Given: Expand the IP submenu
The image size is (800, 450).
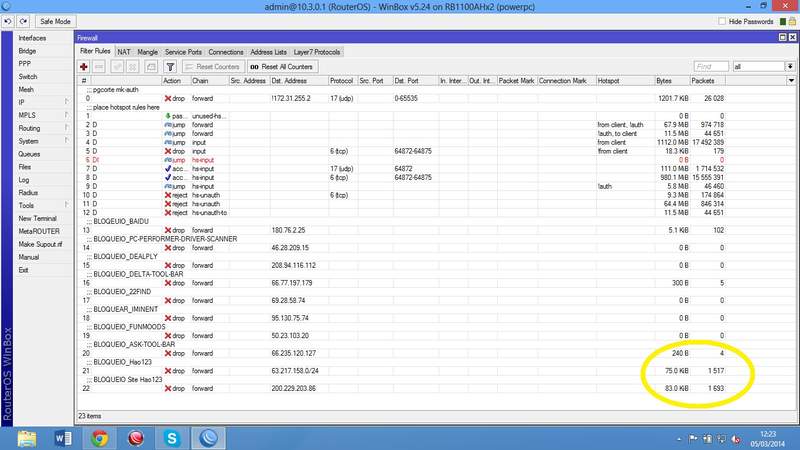Looking at the screenshot, I should 43,102.
